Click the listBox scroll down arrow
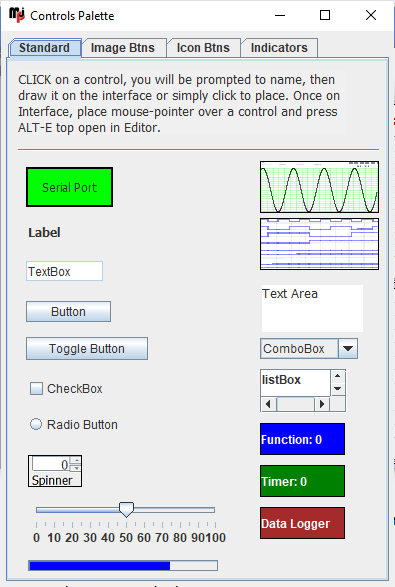The width and height of the screenshot is (395, 587). pyautogui.click(x=337, y=389)
